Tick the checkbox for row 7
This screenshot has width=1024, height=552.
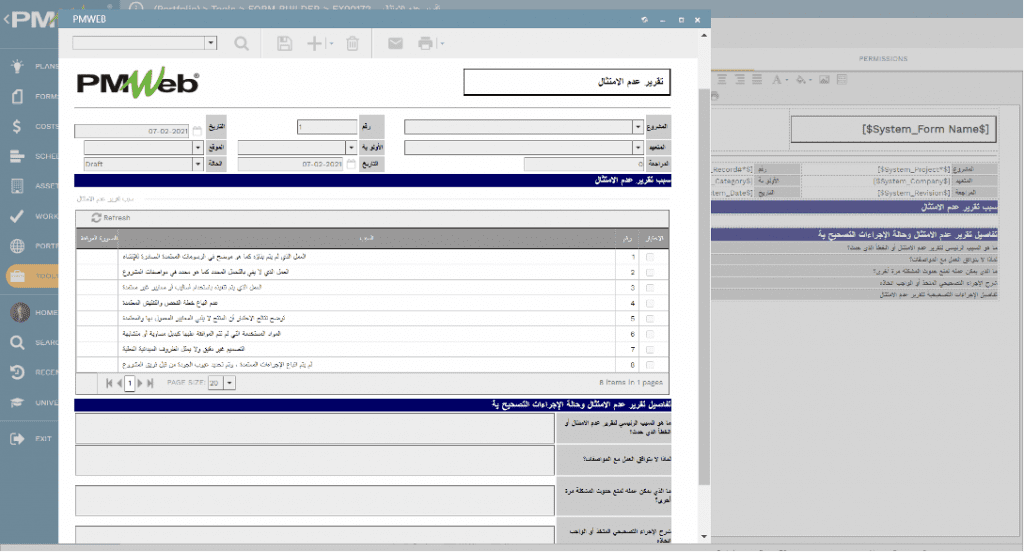pos(650,349)
